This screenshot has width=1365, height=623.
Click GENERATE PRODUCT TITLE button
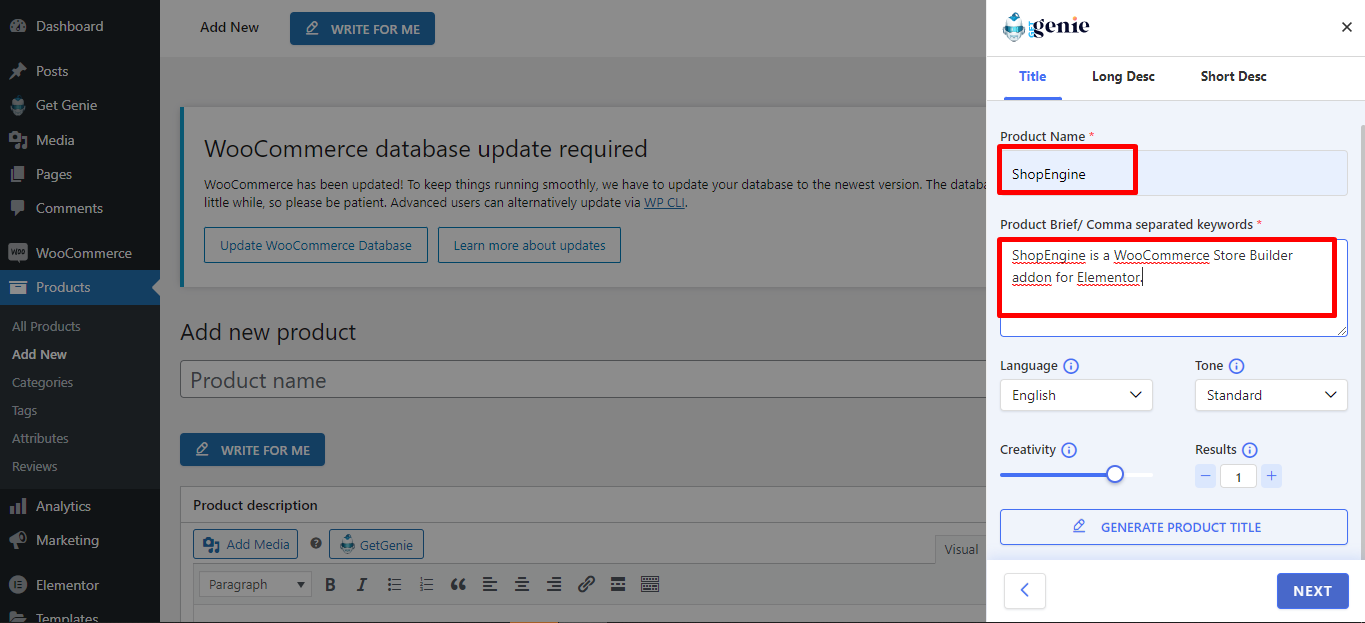[x=1174, y=527]
